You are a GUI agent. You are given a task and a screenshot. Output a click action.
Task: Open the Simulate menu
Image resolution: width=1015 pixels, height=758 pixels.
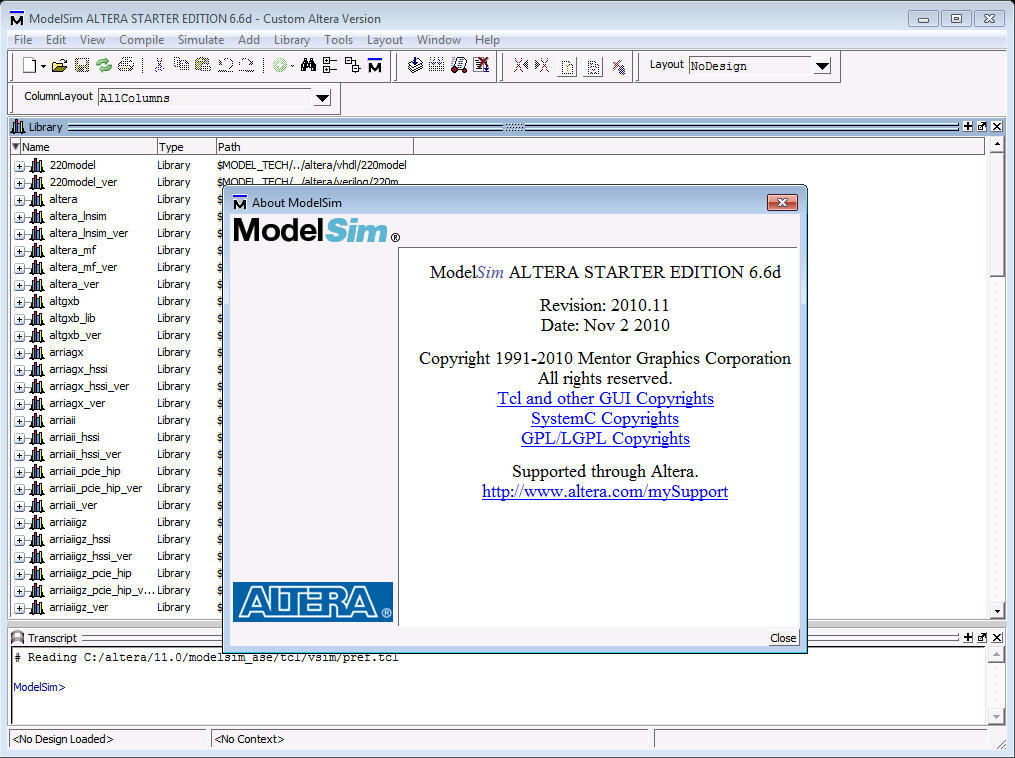(201, 40)
